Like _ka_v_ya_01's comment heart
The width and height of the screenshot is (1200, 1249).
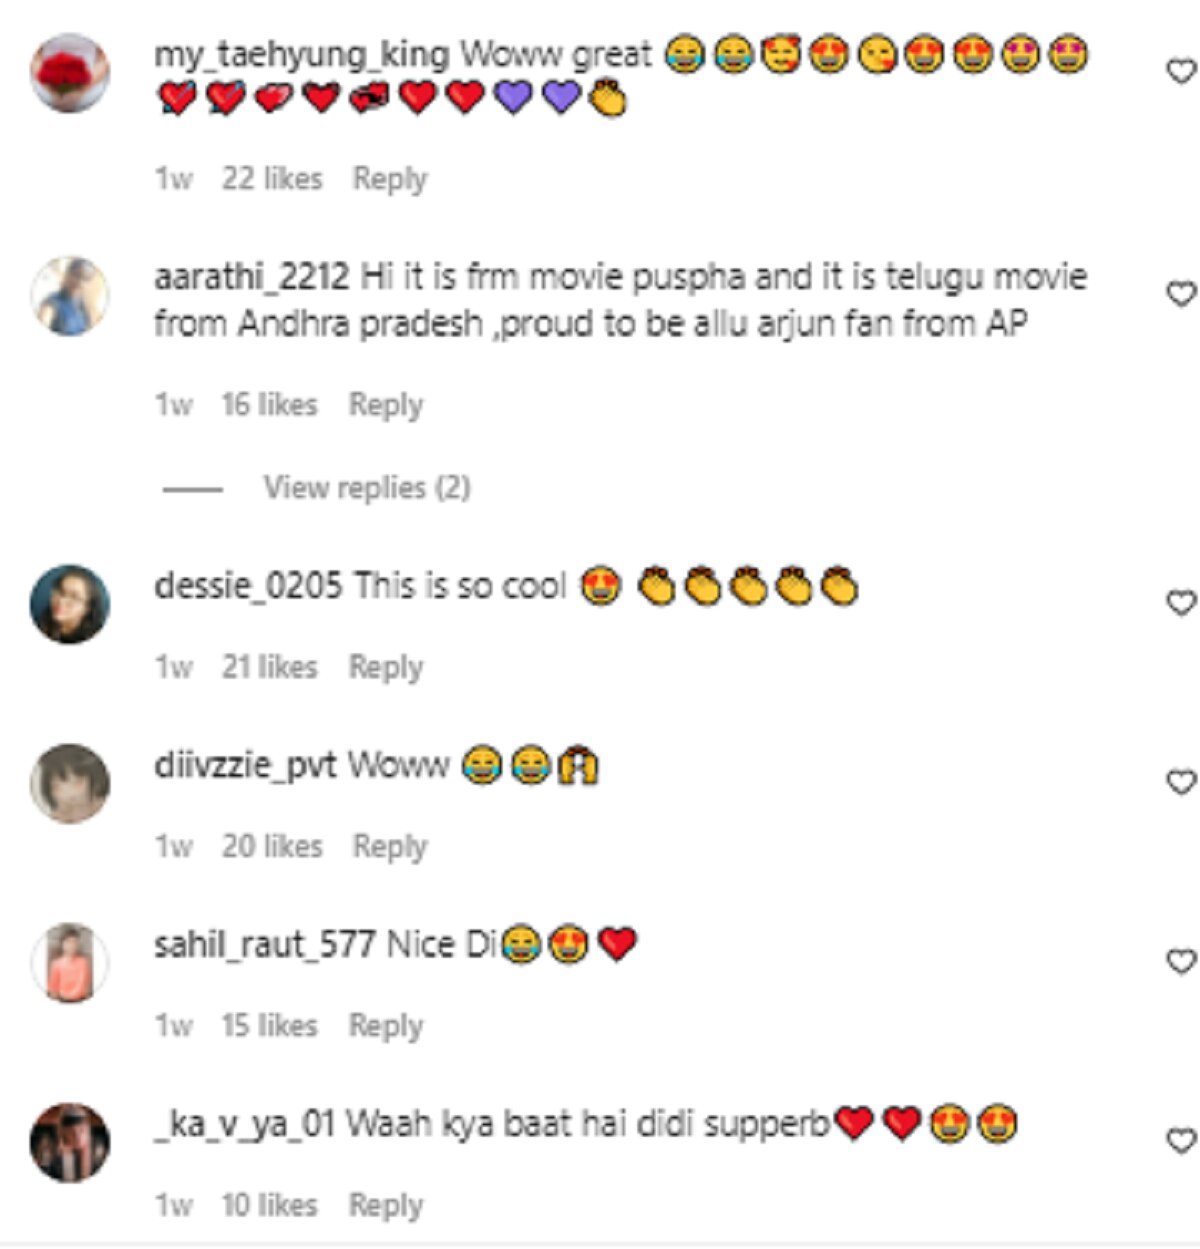(1182, 1141)
